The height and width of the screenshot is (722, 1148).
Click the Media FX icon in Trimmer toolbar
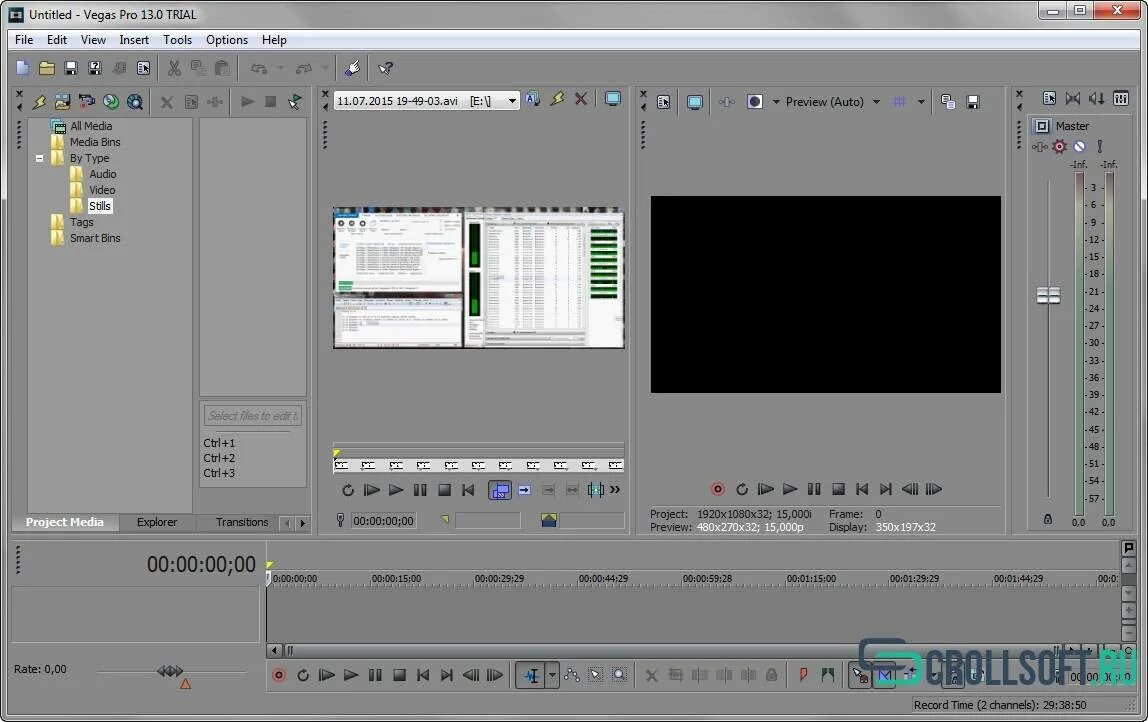pos(557,99)
